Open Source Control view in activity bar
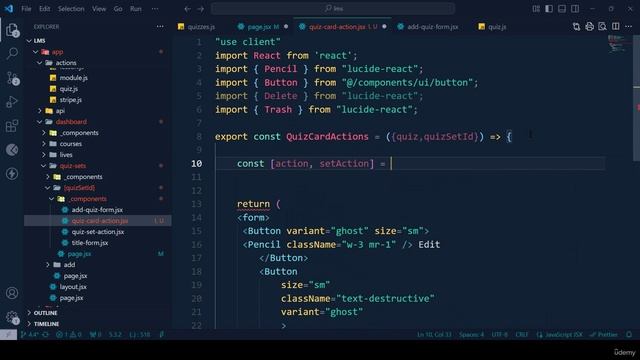The height and width of the screenshot is (360, 640). pos(12,78)
